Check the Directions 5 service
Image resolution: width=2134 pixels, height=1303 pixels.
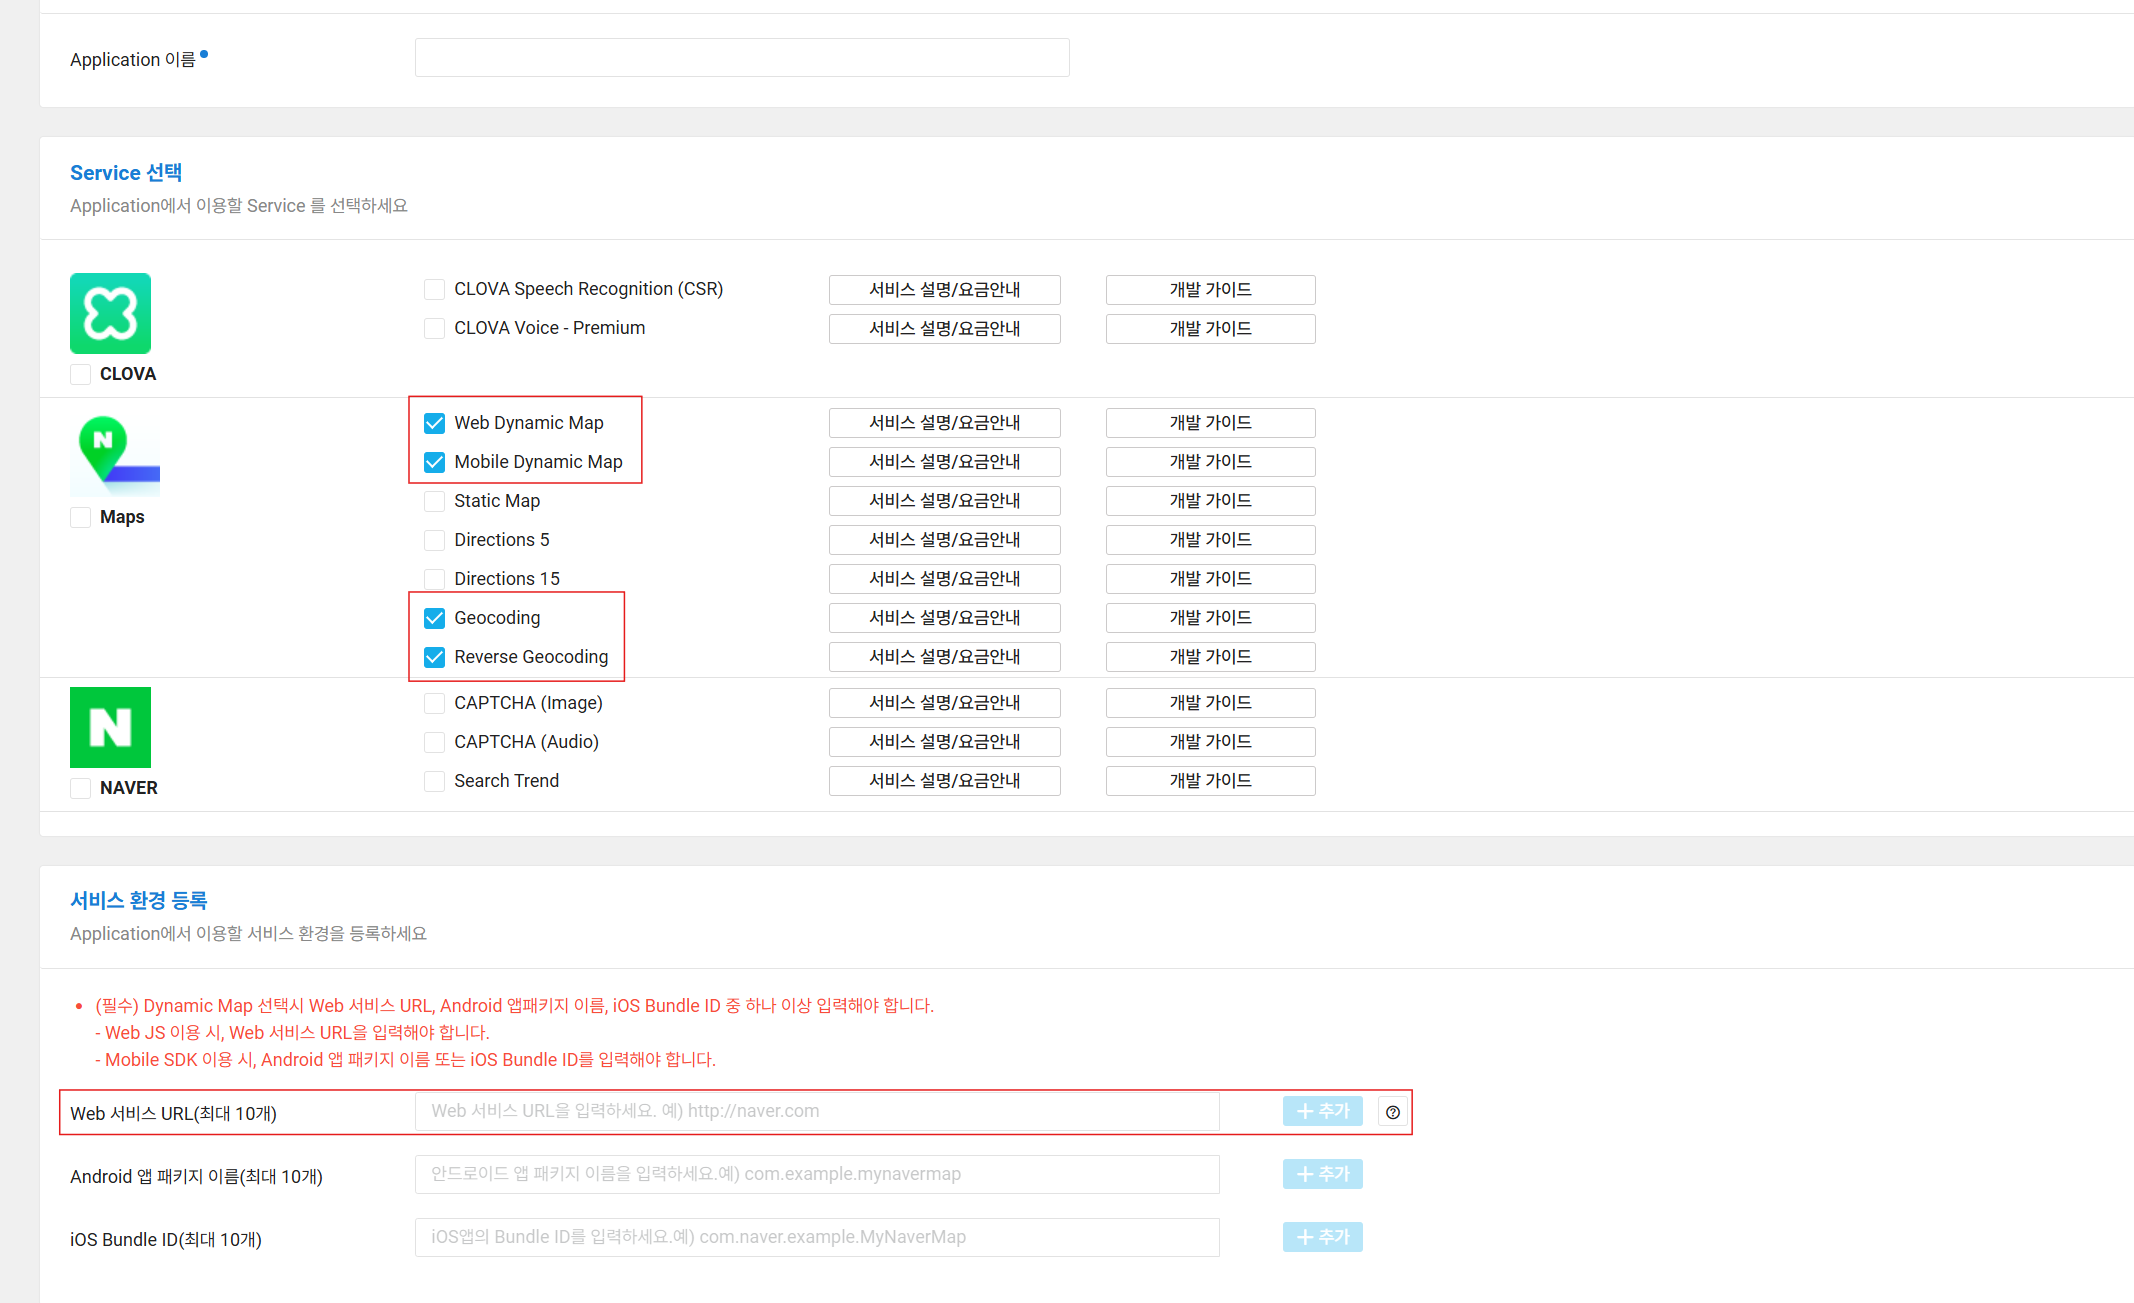point(434,540)
